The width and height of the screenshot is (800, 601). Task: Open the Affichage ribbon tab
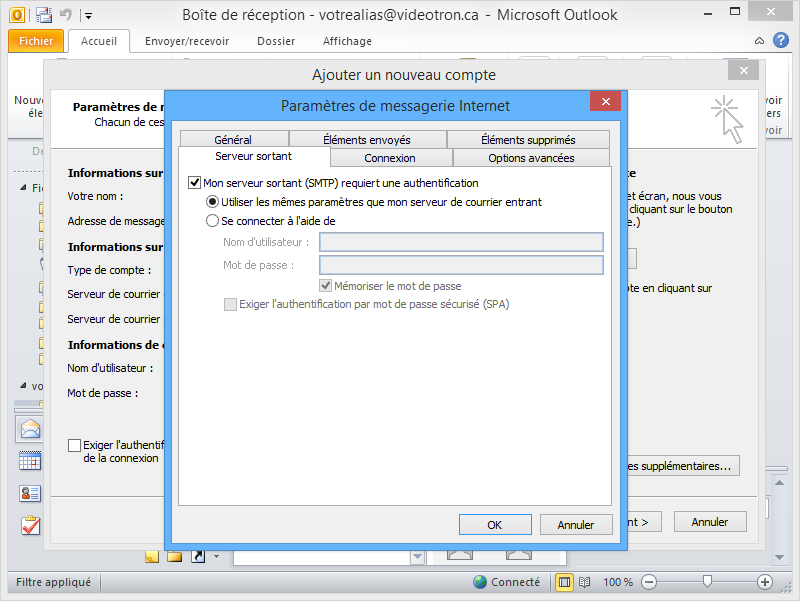tap(347, 41)
